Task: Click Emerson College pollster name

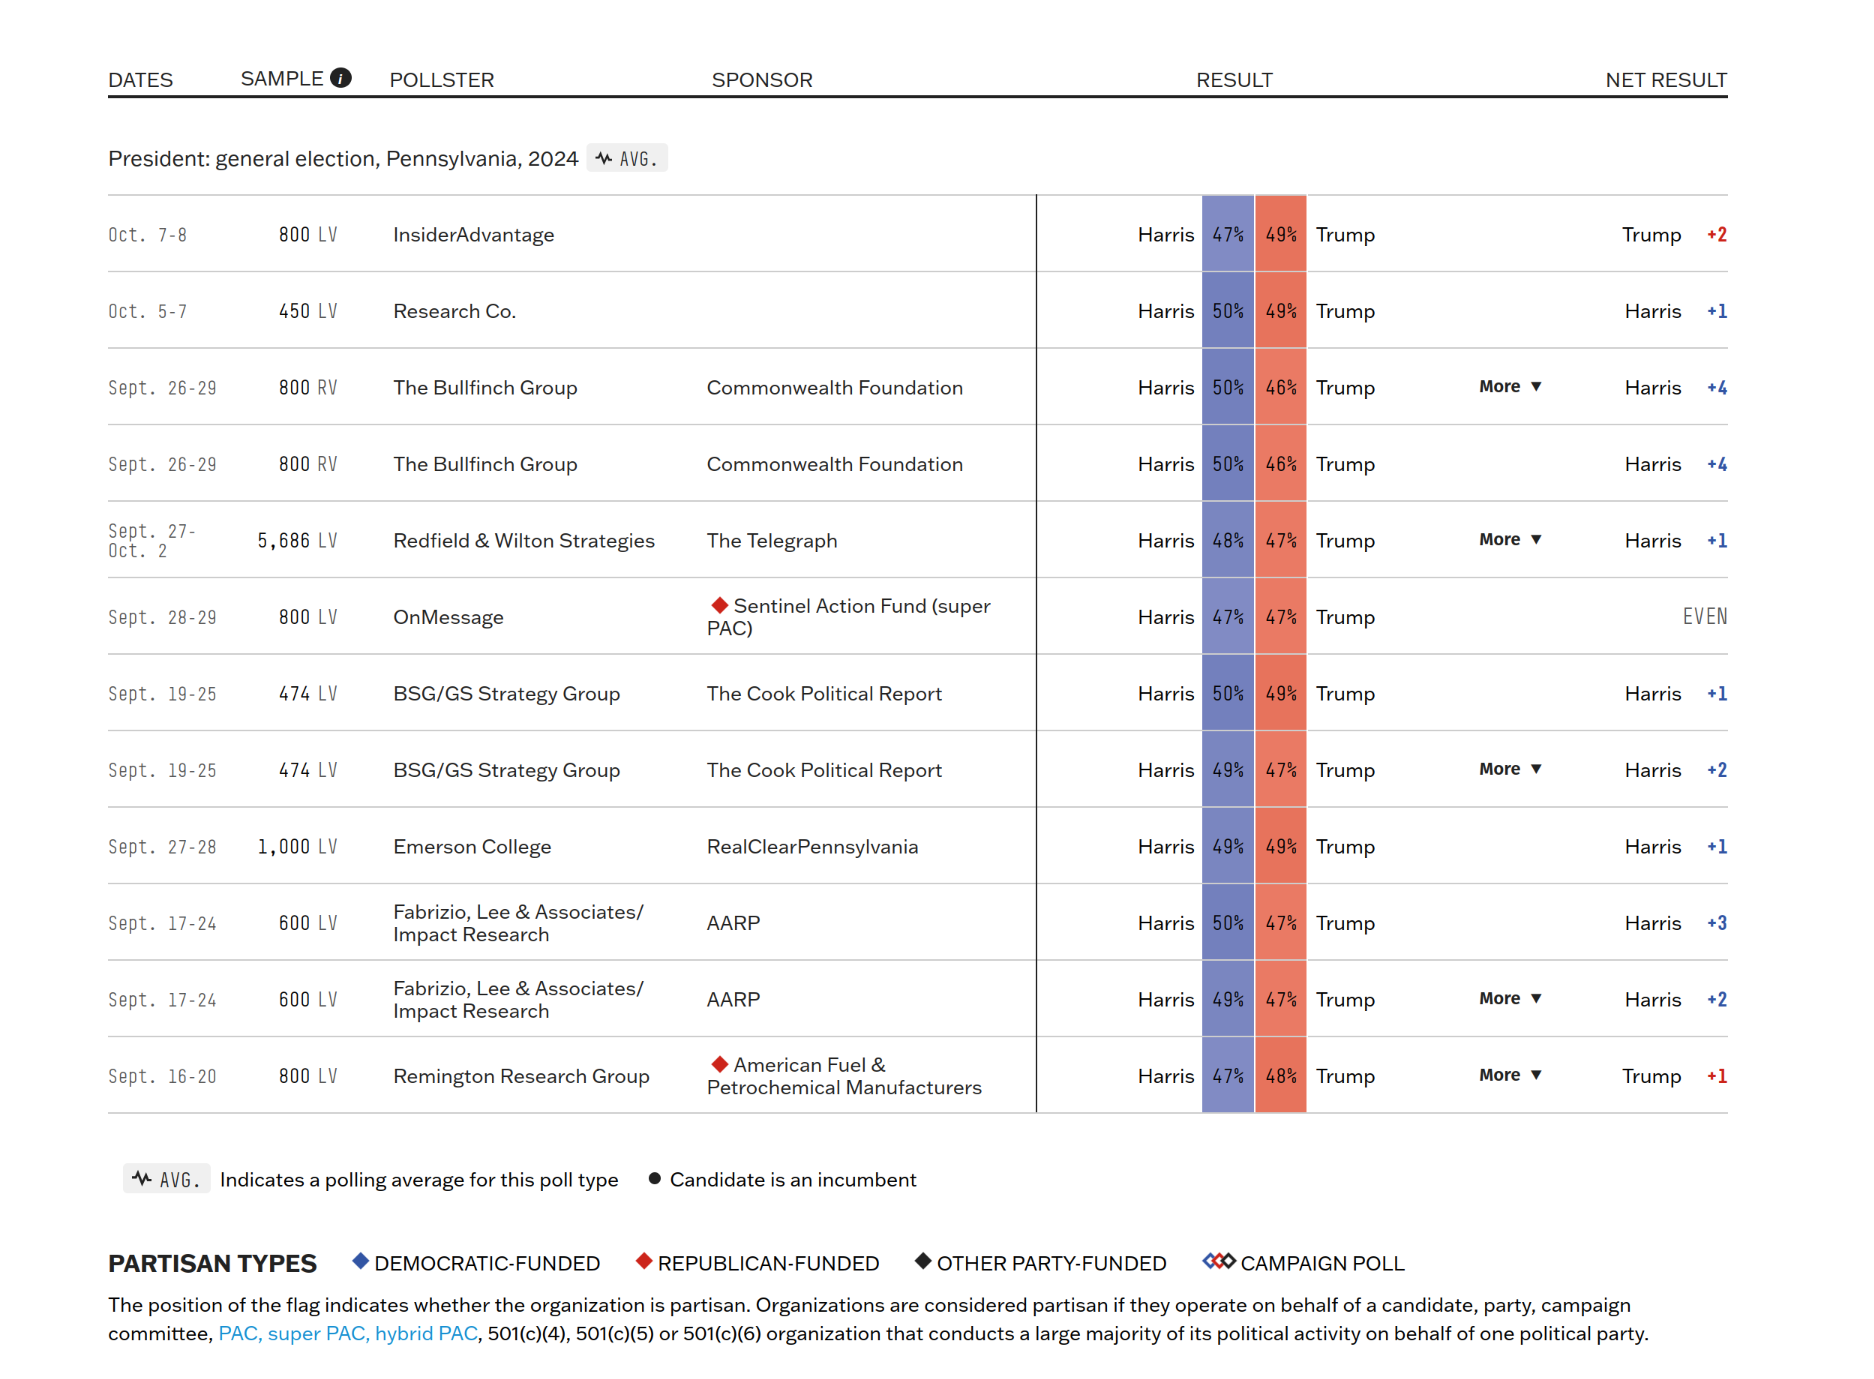Action: click(x=472, y=847)
